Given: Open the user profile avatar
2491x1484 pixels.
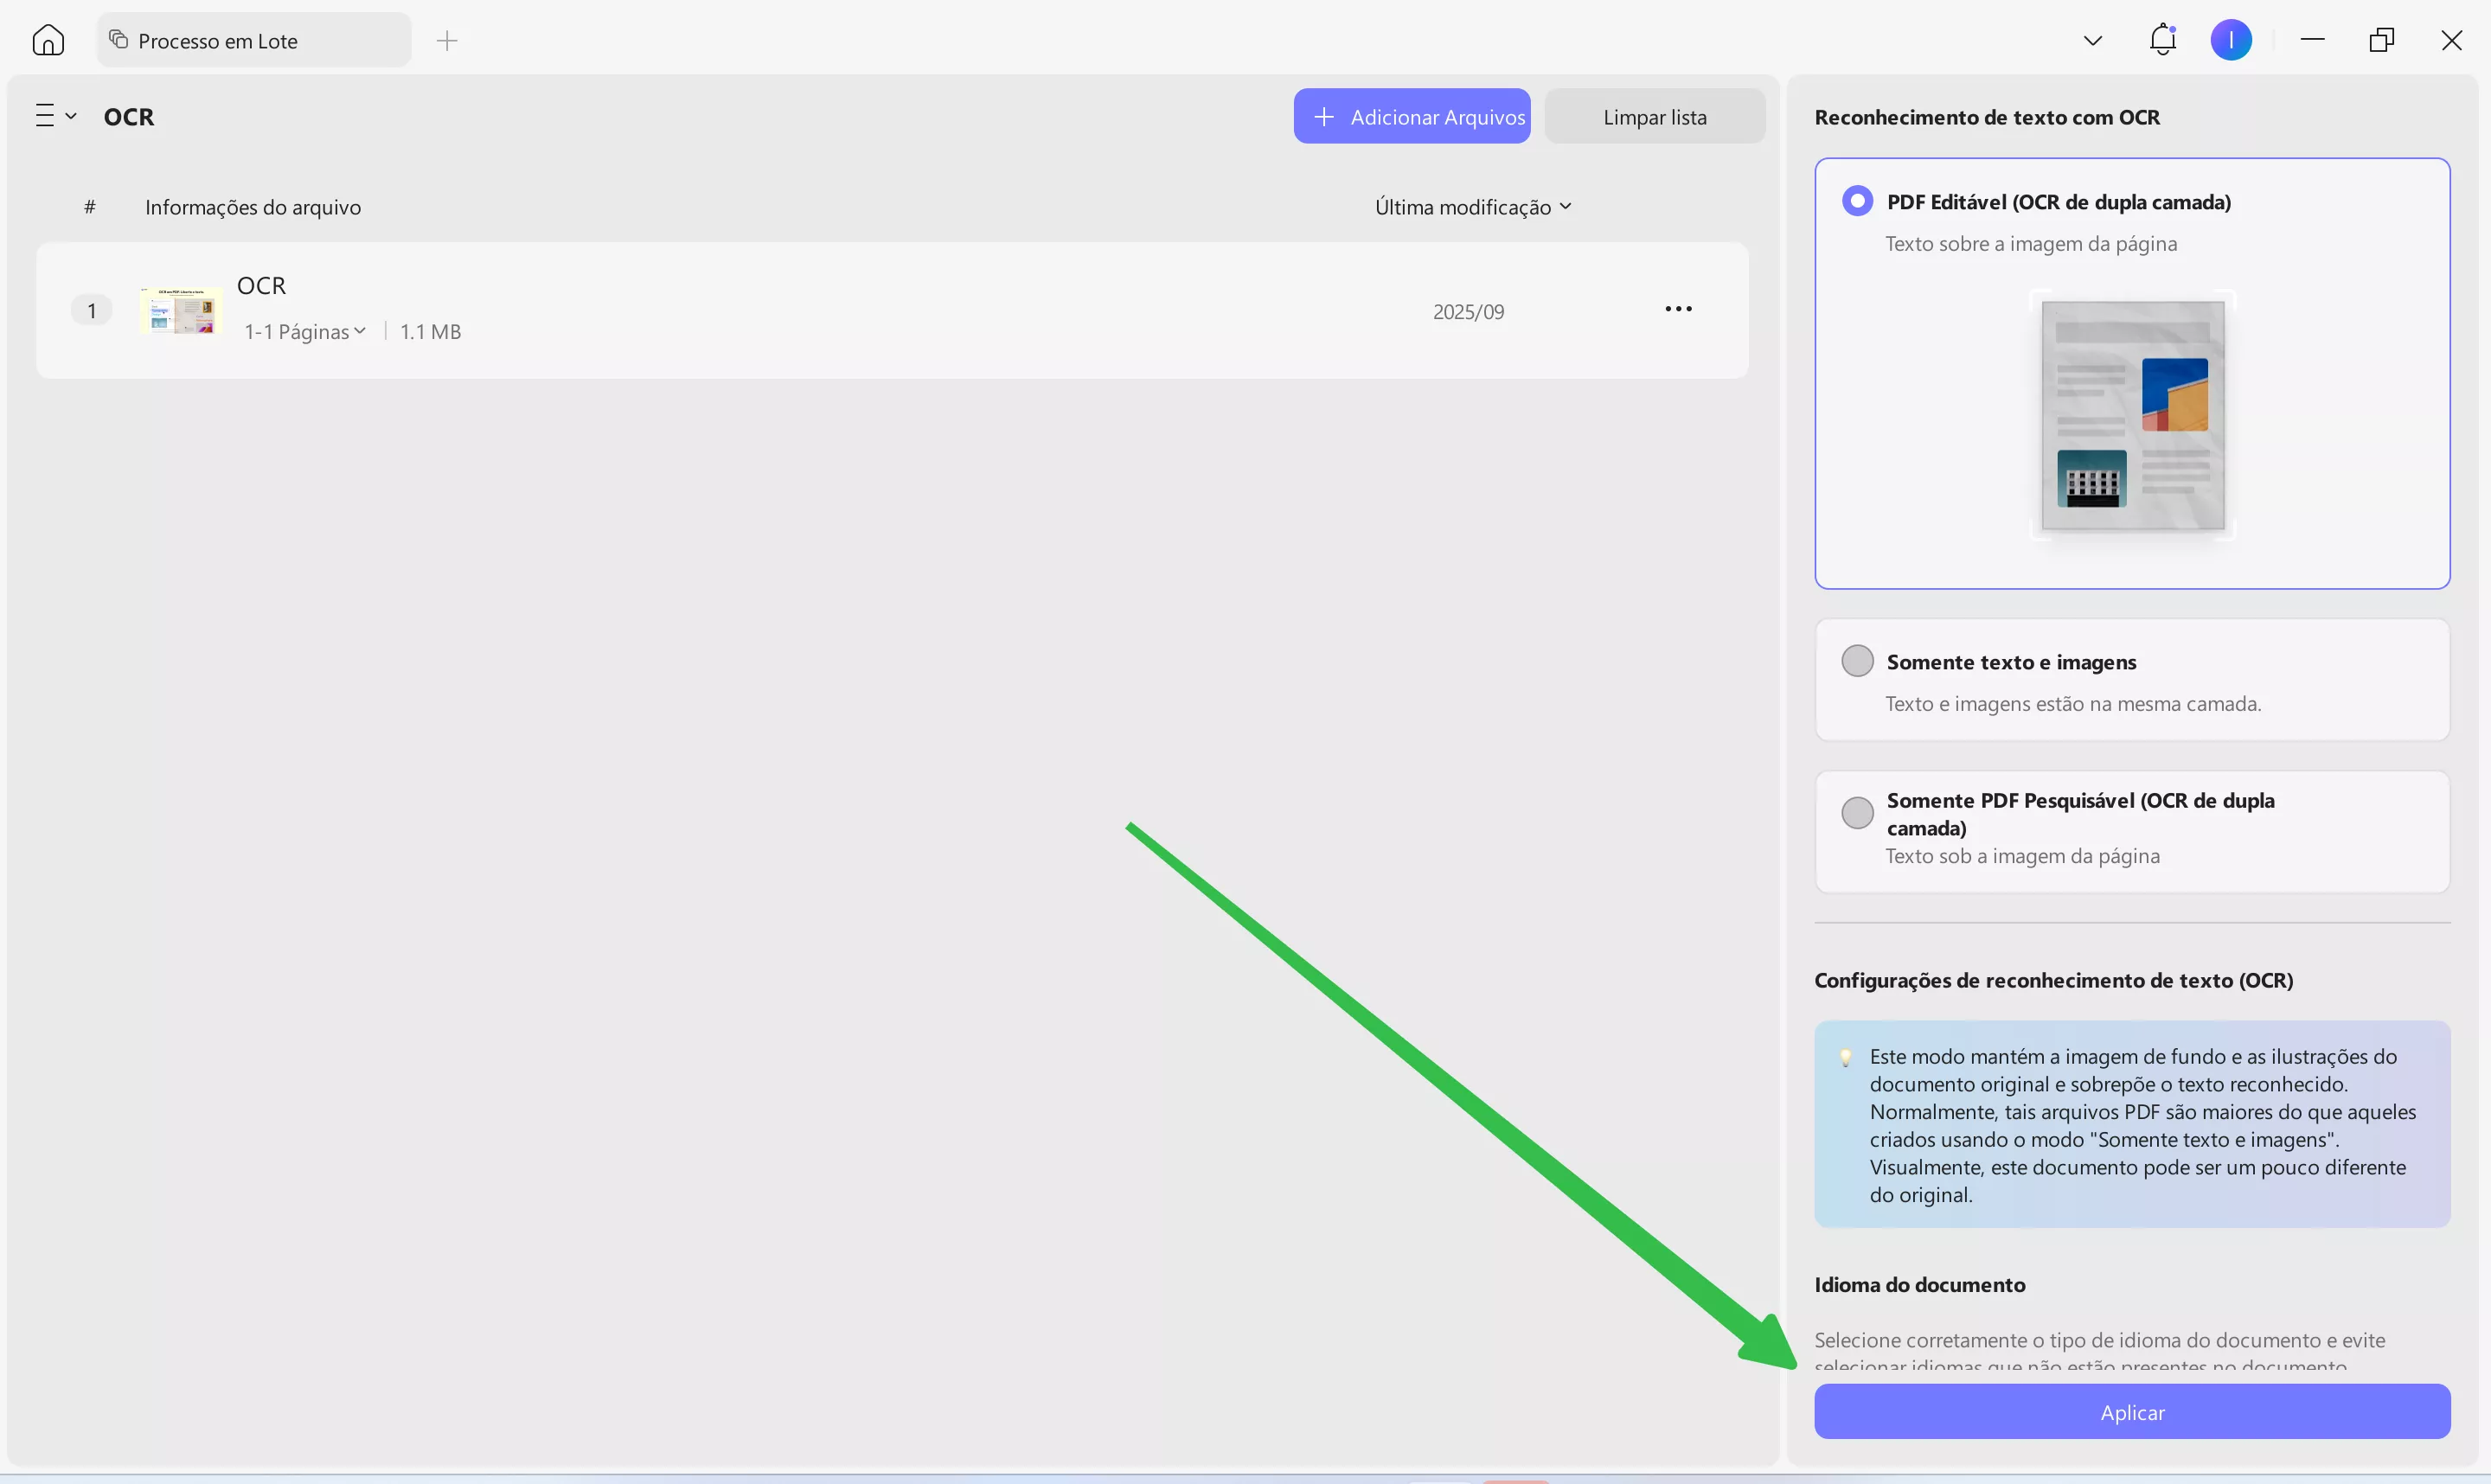Looking at the screenshot, I should [x=2230, y=40].
